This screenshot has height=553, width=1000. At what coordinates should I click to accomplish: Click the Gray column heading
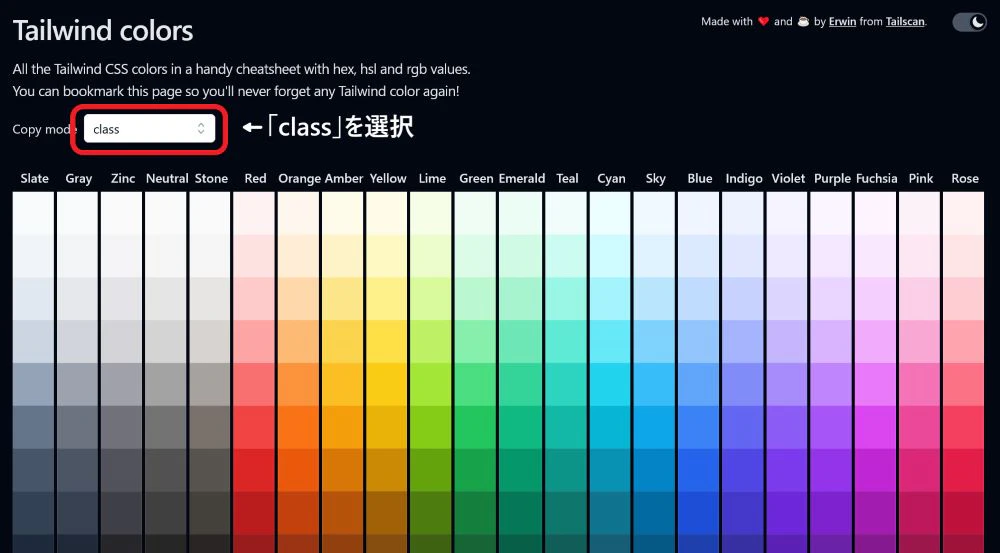click(x=78, y=179)
